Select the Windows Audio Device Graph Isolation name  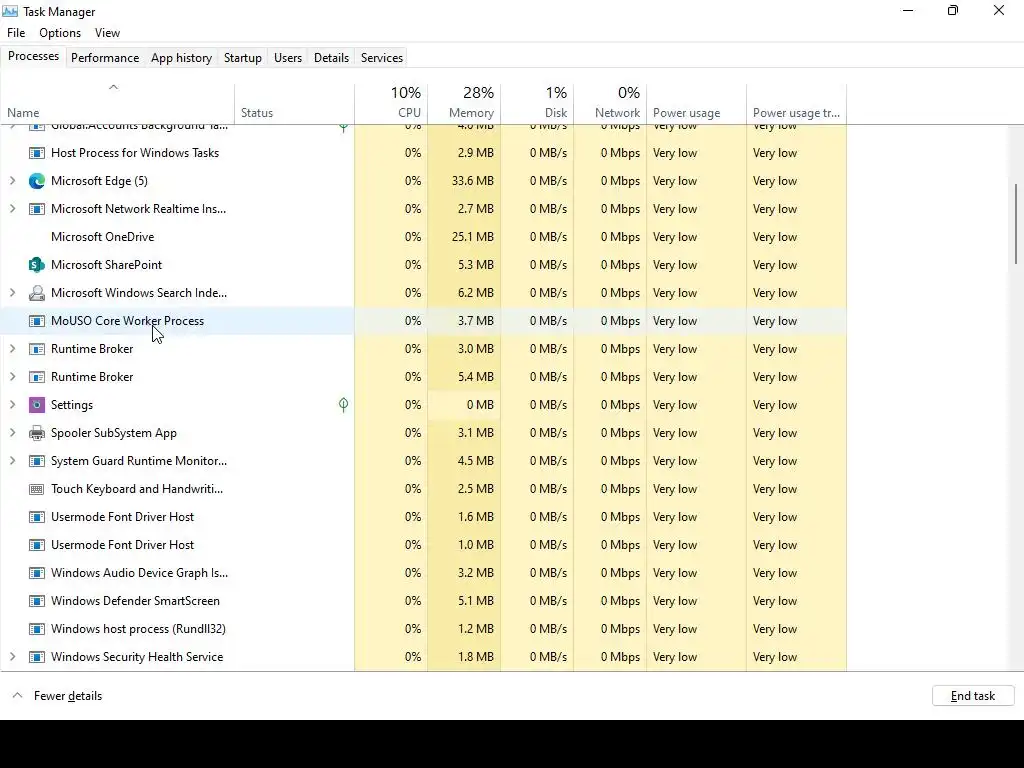[x=139, y=573]
